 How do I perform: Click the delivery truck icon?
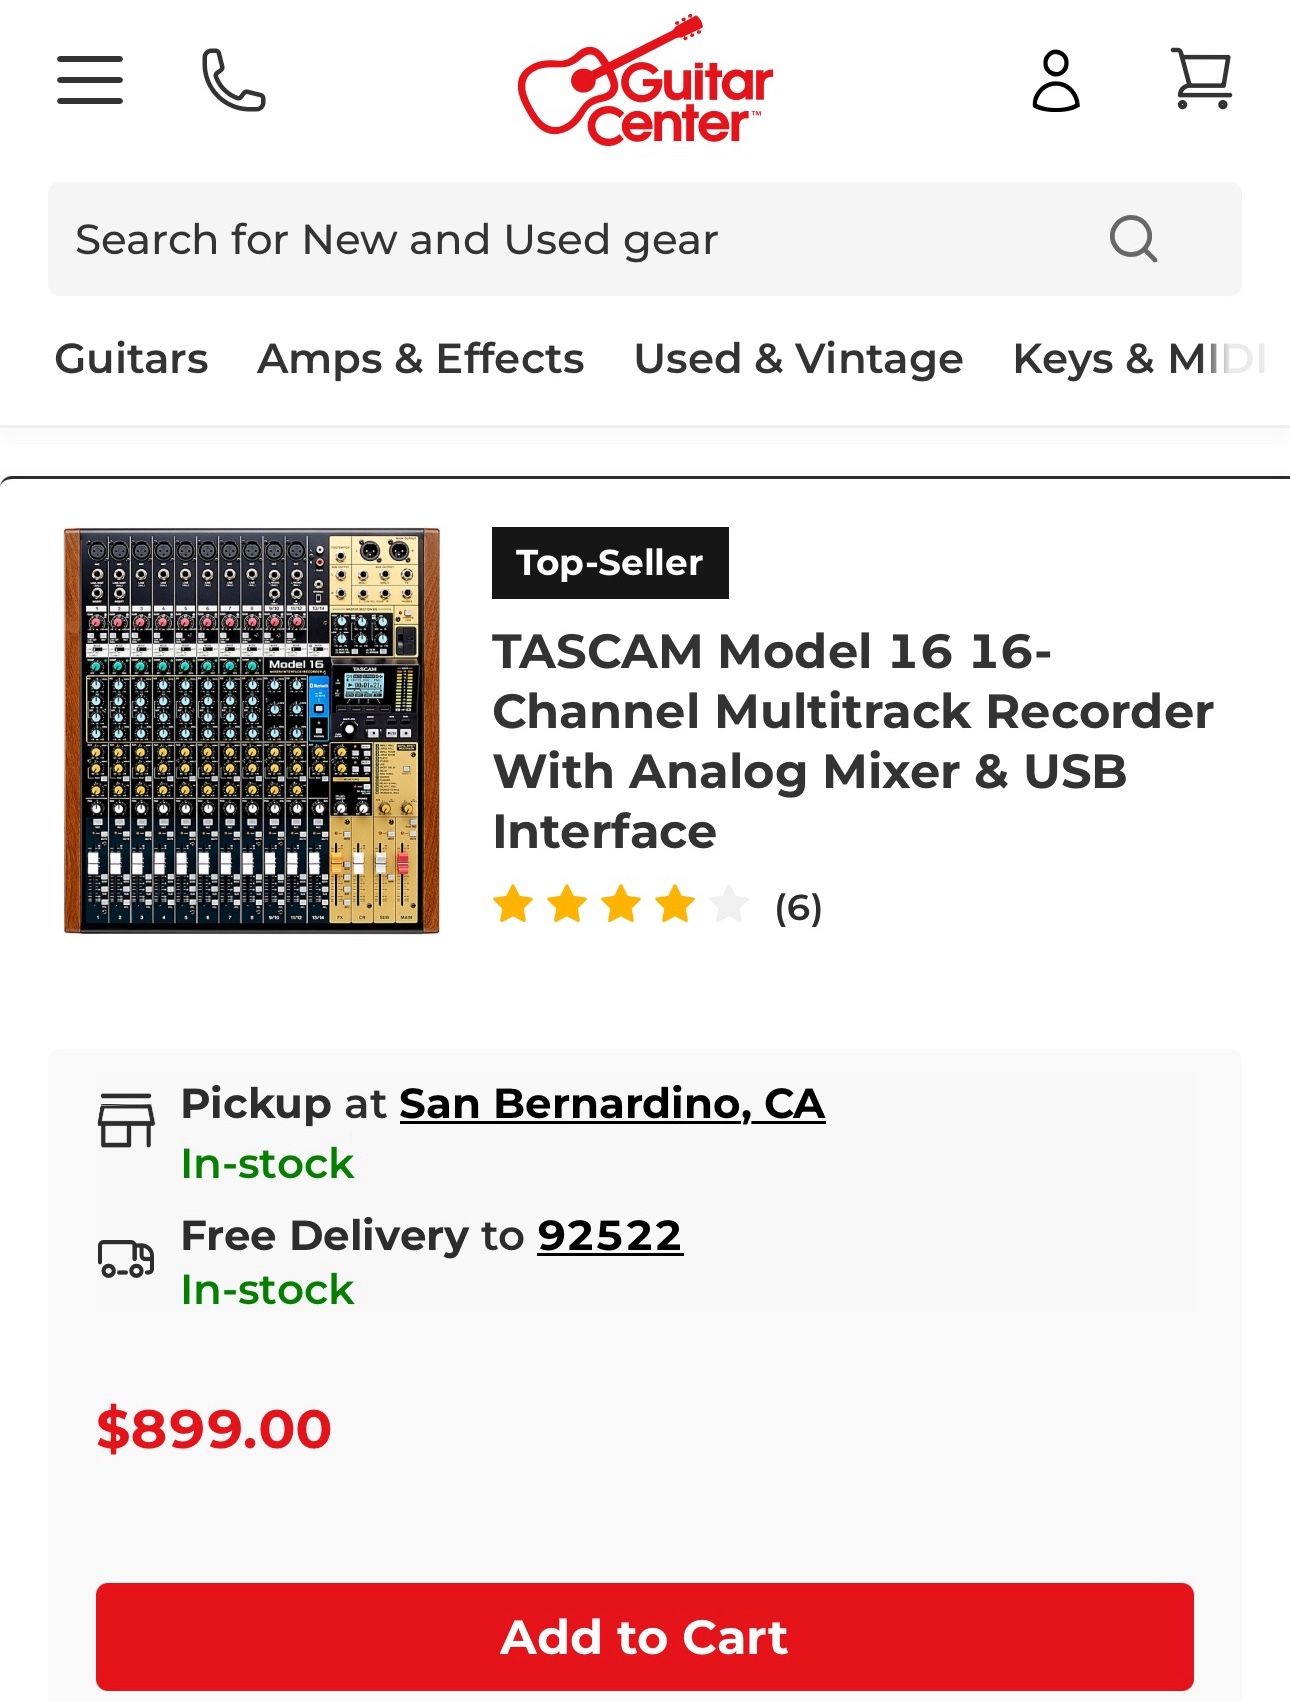[x=126, y=1258]
